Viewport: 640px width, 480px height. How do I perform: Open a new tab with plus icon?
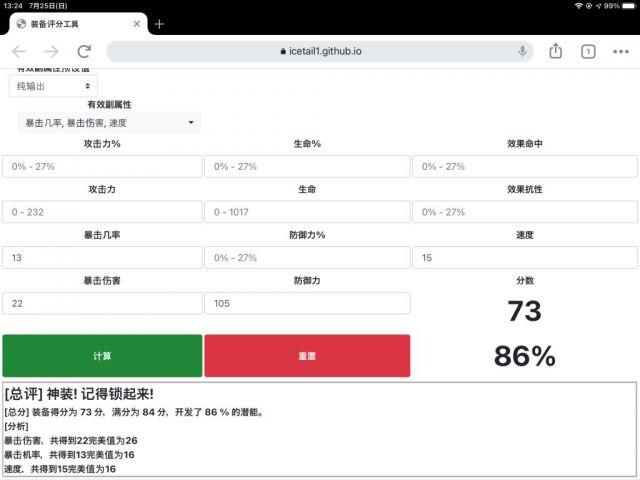tap(159, 24)
